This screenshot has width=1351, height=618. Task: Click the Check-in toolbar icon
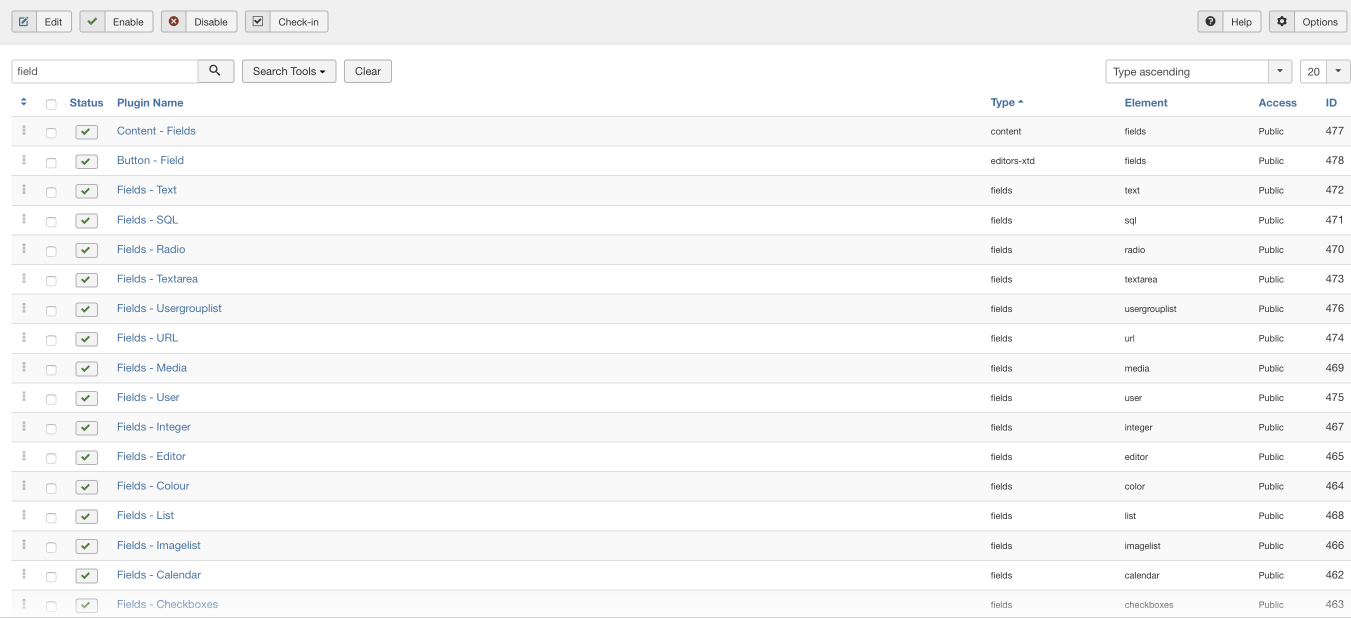coord(258,21)
